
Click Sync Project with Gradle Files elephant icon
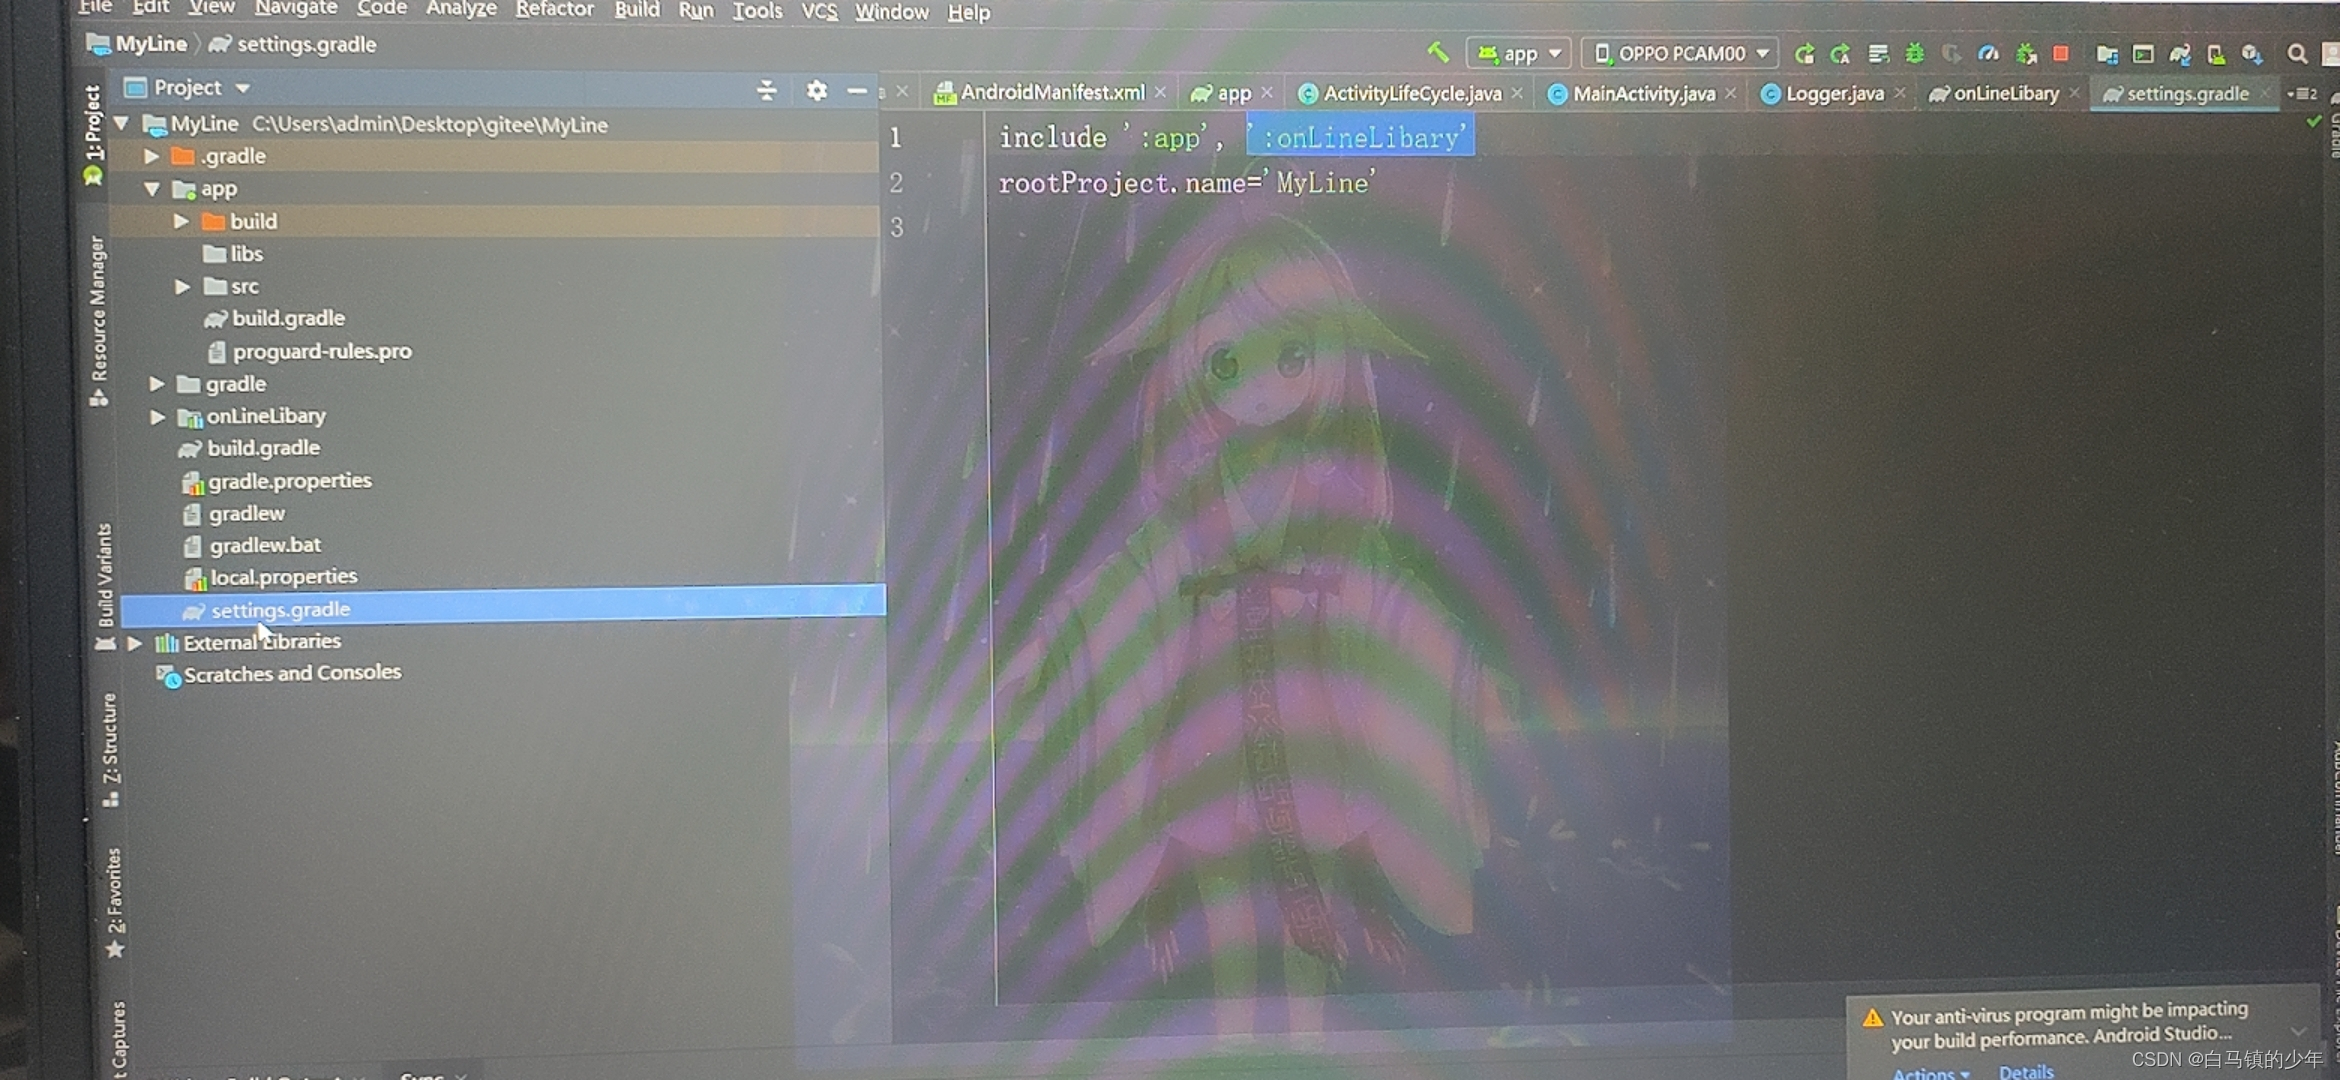coord(2180,54)
